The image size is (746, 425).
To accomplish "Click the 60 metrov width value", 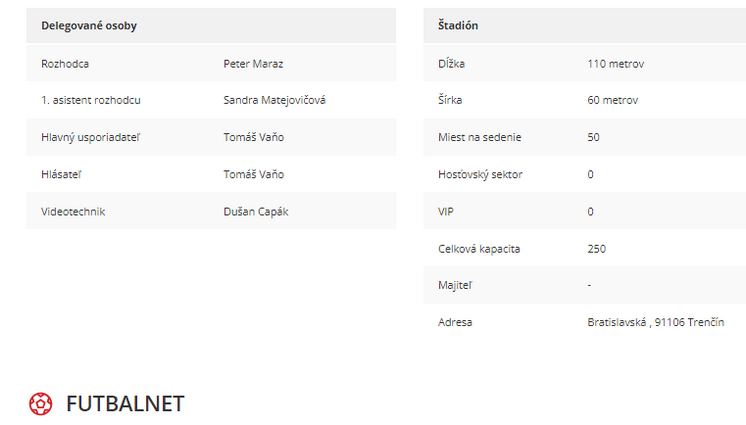I will coord(613,100).
